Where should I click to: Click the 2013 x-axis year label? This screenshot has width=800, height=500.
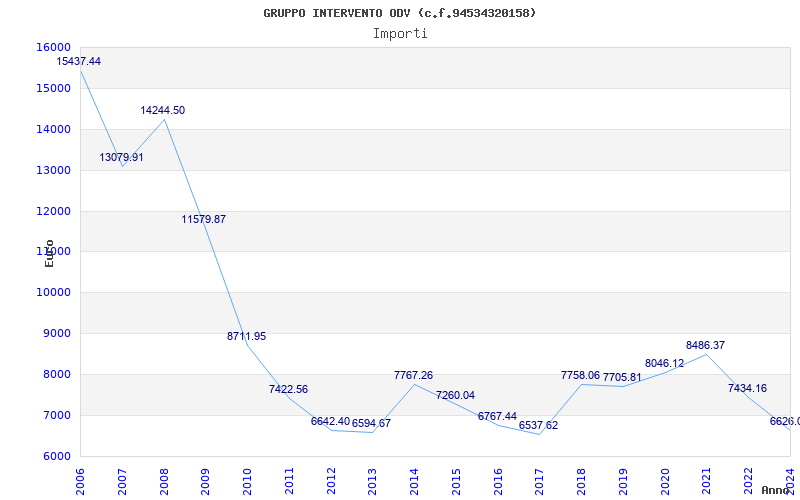click(373, 481)
